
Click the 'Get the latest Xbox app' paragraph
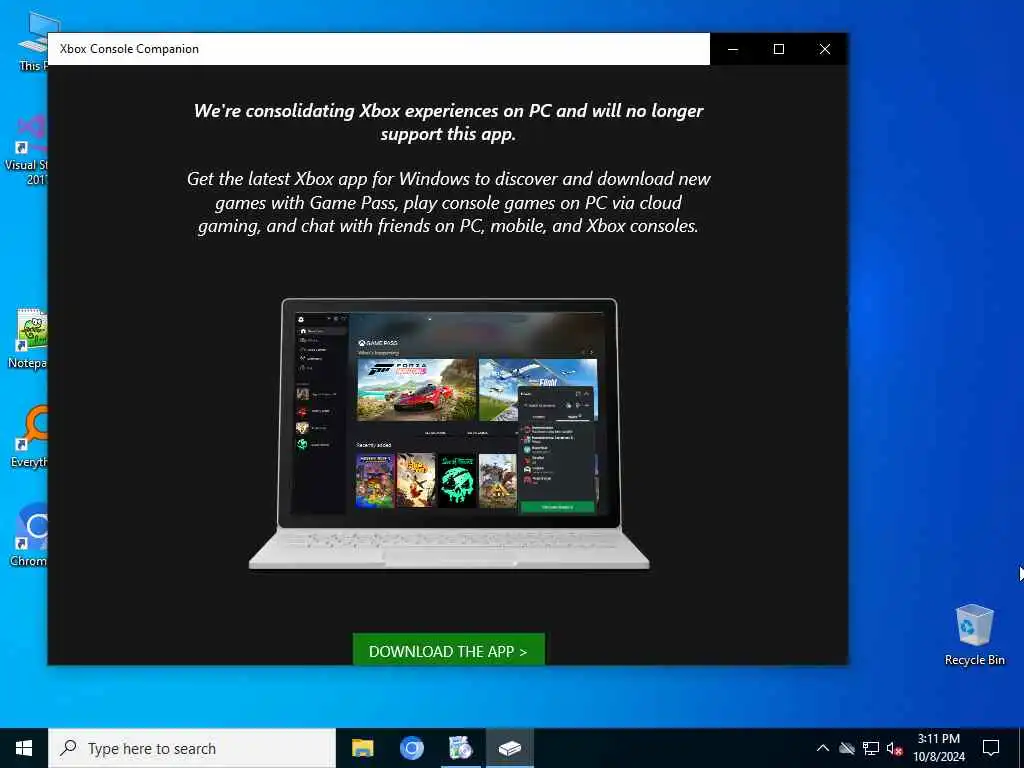pos(449,202)
